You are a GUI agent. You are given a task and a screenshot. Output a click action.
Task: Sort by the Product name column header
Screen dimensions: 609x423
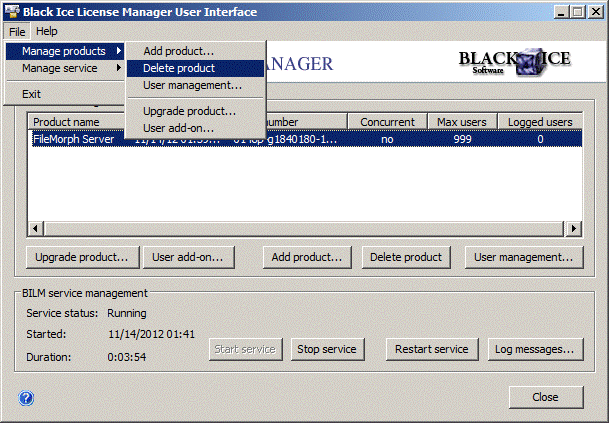pyautogui.click(x=77, y=122)
